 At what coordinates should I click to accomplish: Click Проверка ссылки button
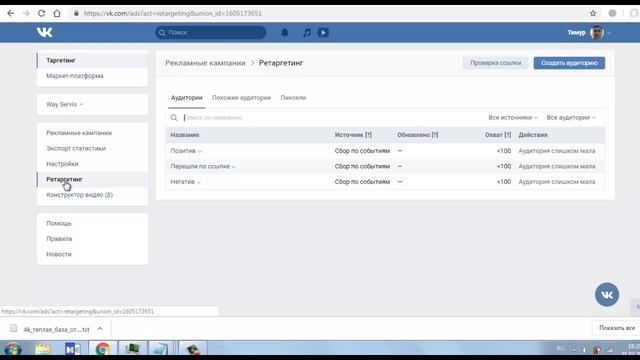496,63
